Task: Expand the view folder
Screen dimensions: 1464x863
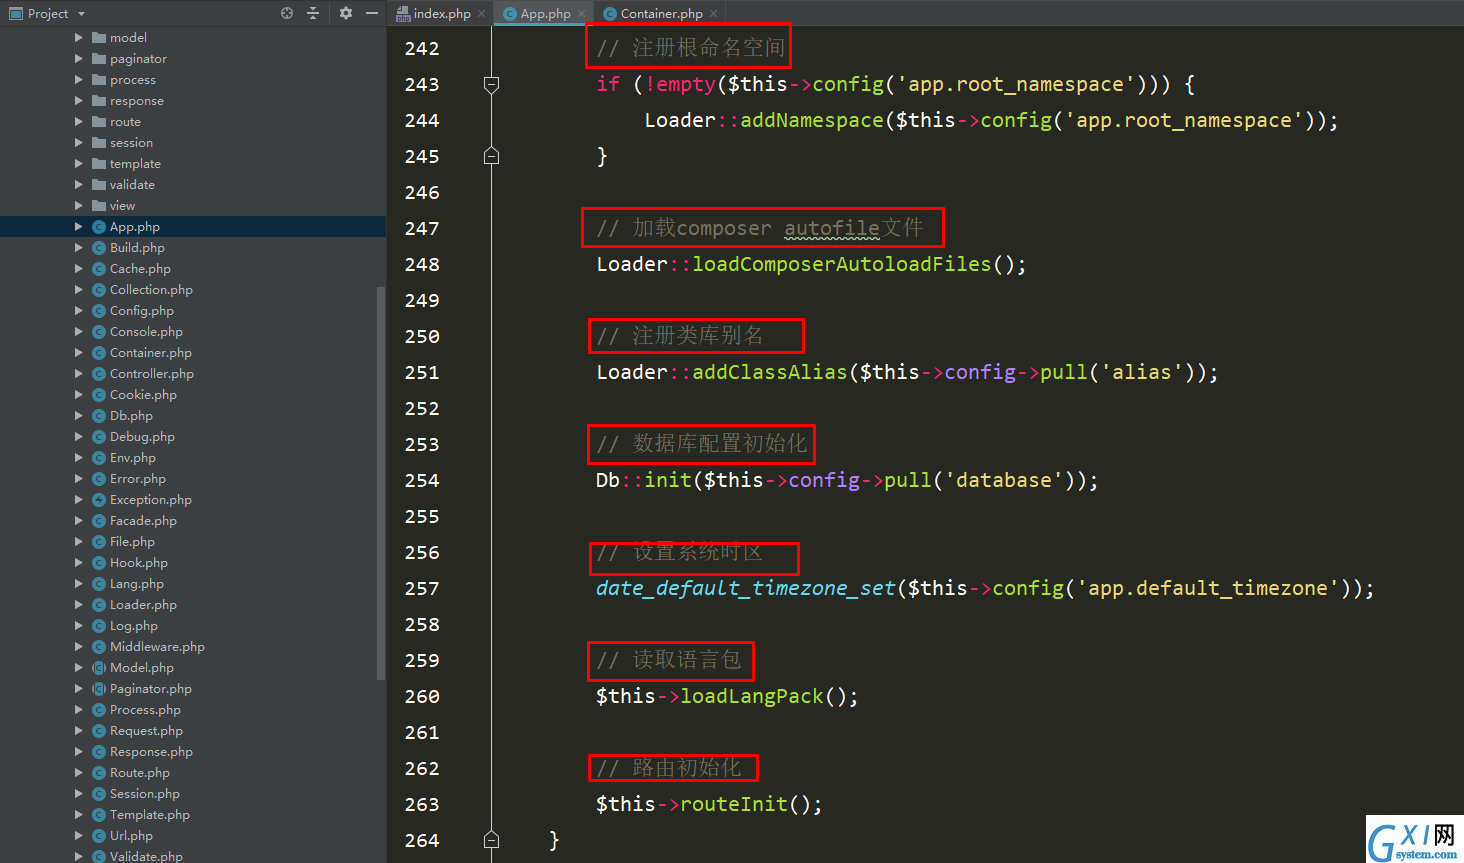Action: tap(79, 206)
